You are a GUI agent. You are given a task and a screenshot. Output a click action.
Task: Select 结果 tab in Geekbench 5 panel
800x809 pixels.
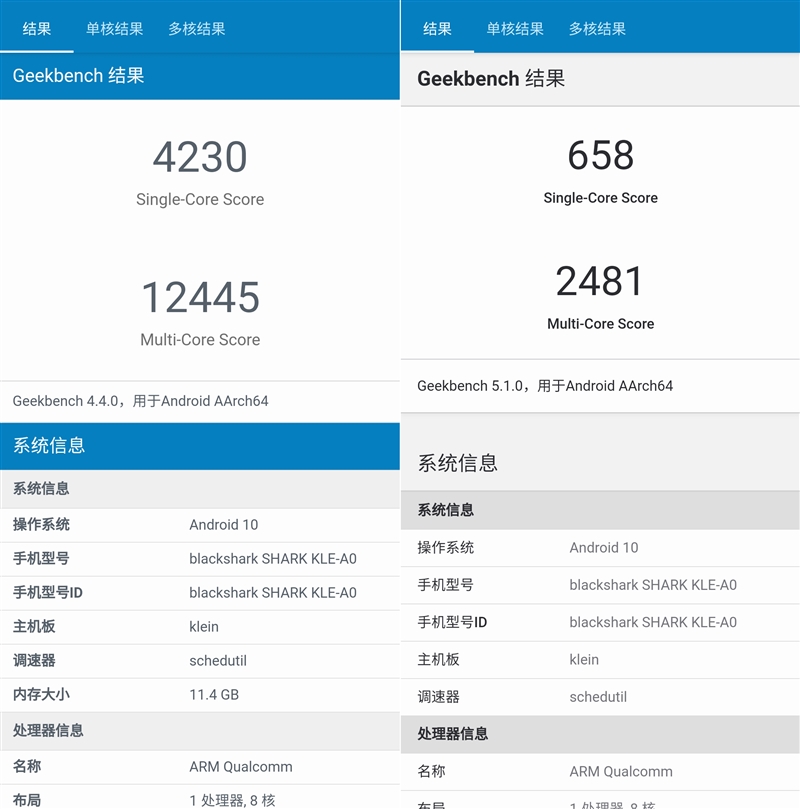pos(437,29)
